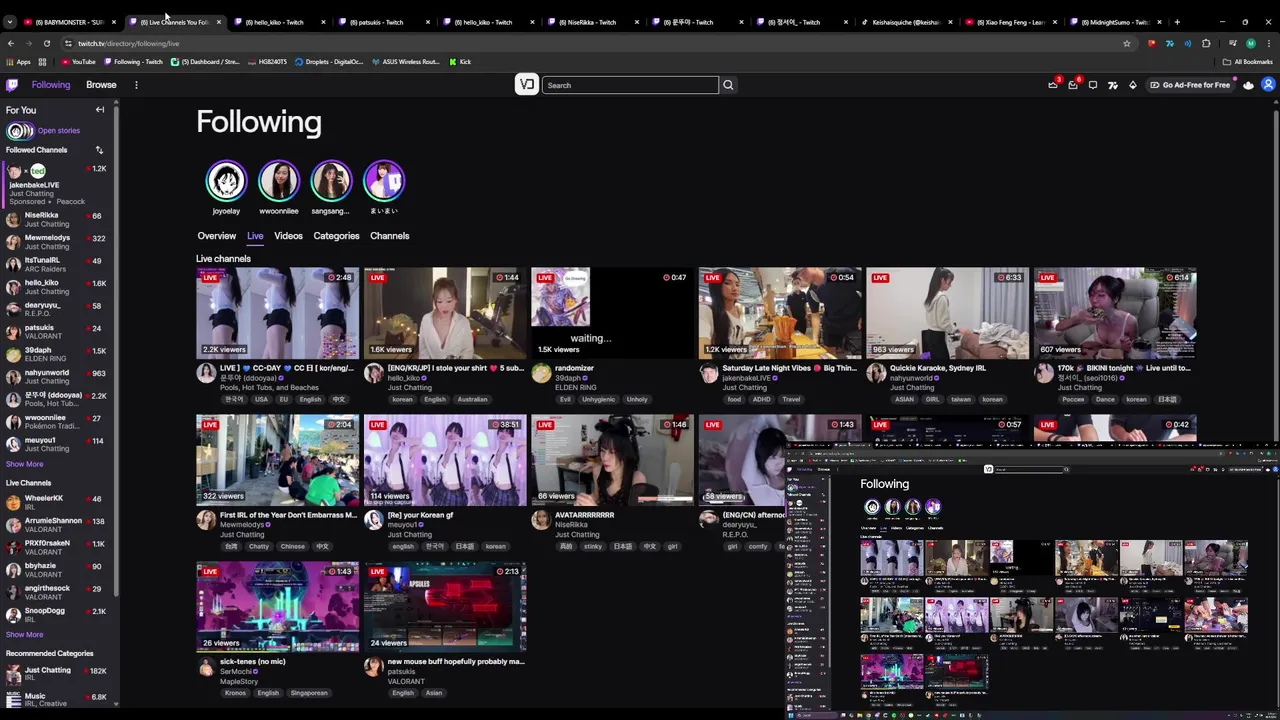Select ItsTunaRL in followed channels sidebar
This screenshot has height=720, width=1280.
coord(58,264)
